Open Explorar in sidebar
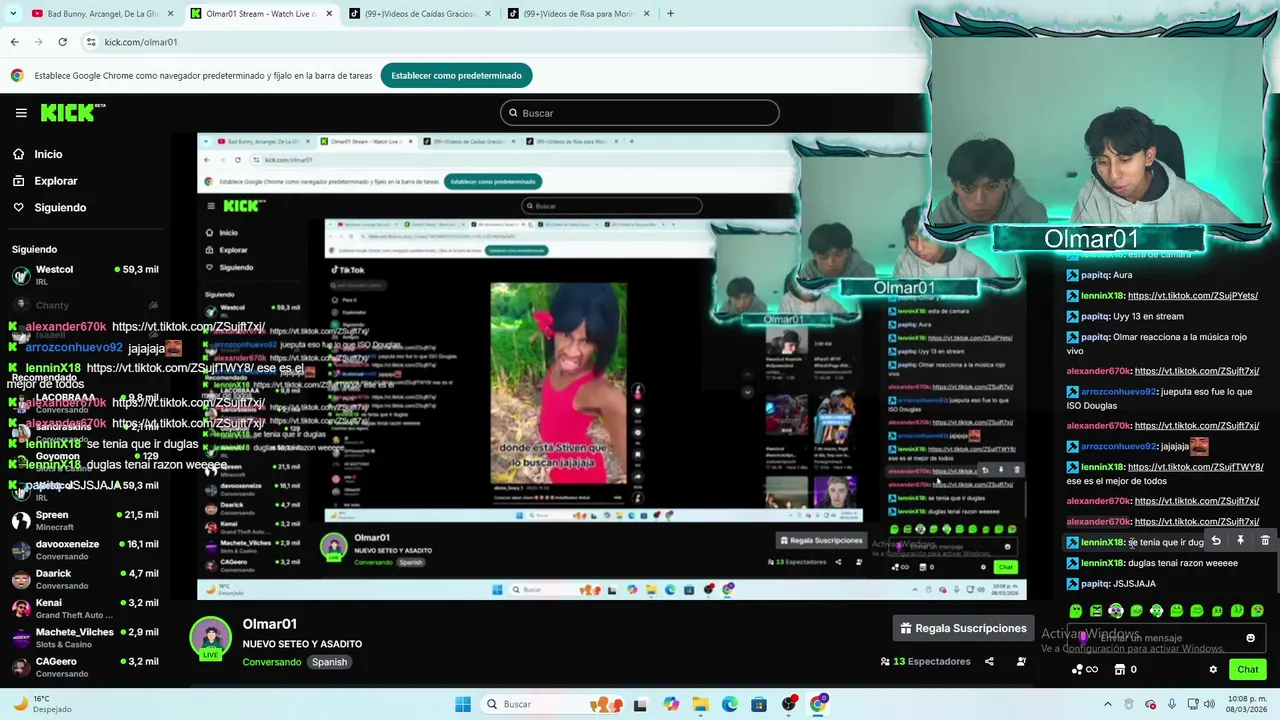The image size is (1280, 720). [46, 181]
